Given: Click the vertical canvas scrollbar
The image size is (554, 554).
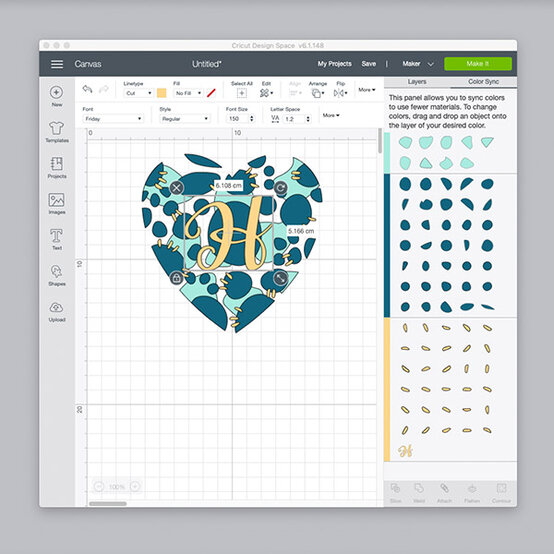Looking at the screenshot, I should click(x=380, y=141).
